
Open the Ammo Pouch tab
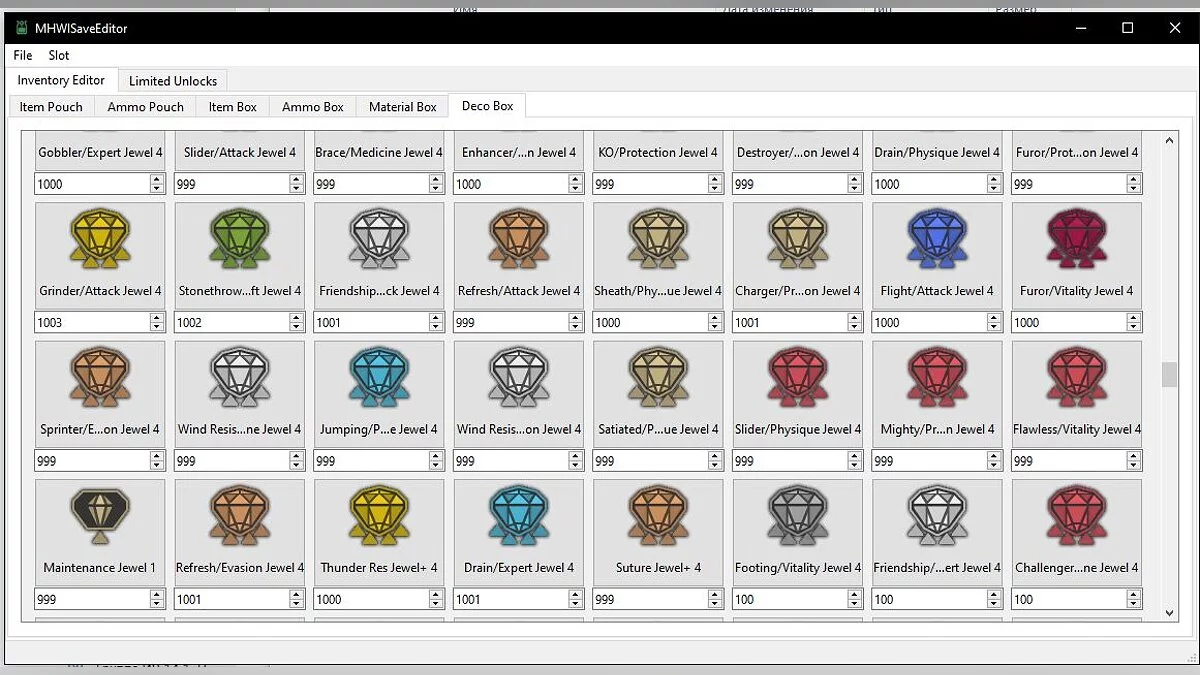(x=146, y=107)
